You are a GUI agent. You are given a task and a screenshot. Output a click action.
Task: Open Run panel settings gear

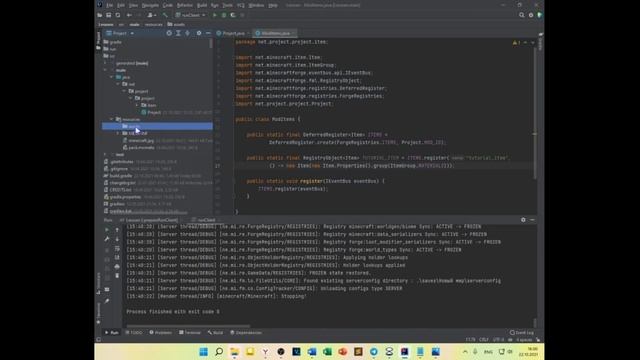(523, 220)
